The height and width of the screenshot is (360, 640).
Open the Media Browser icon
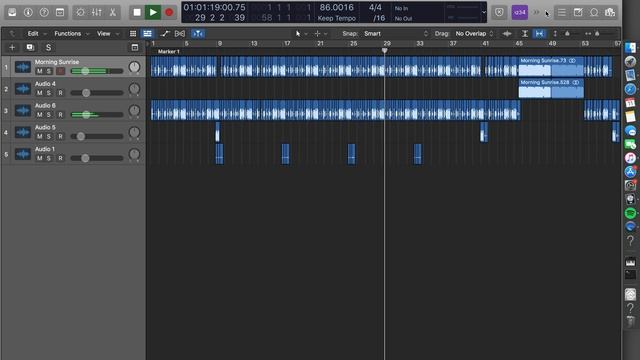[x=610, y=13]
